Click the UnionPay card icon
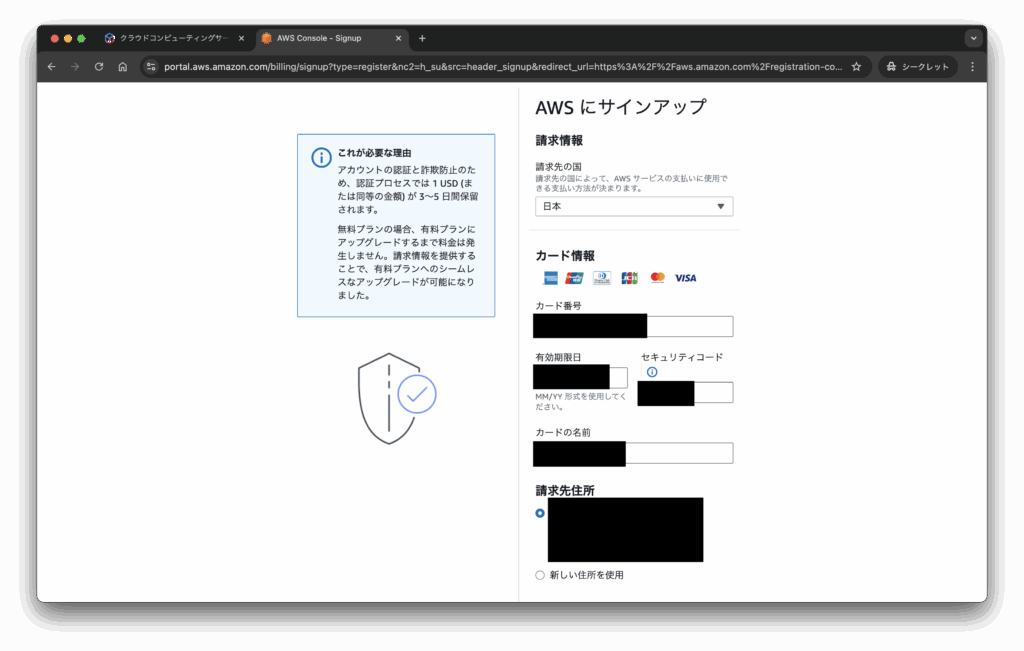Viewport: 1024px width, 651px height. coord(573,278)
